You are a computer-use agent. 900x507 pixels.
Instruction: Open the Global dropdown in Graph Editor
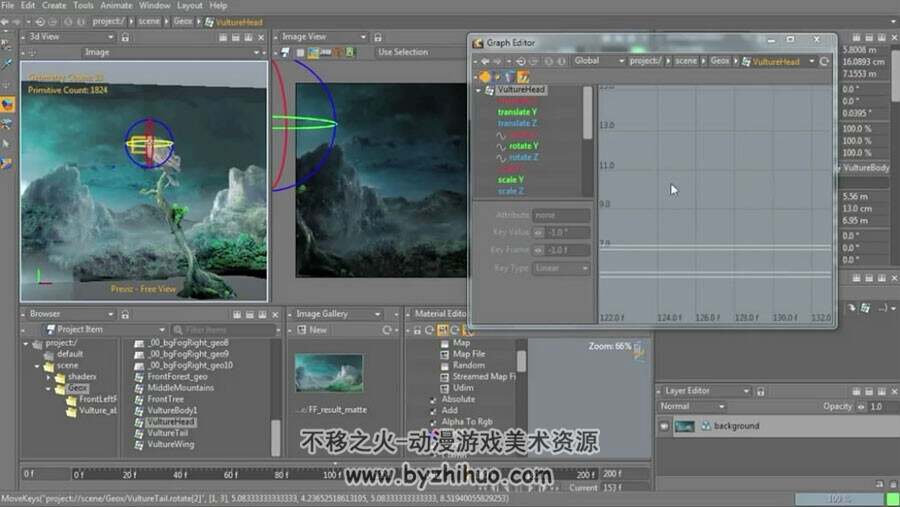[598, 60]
